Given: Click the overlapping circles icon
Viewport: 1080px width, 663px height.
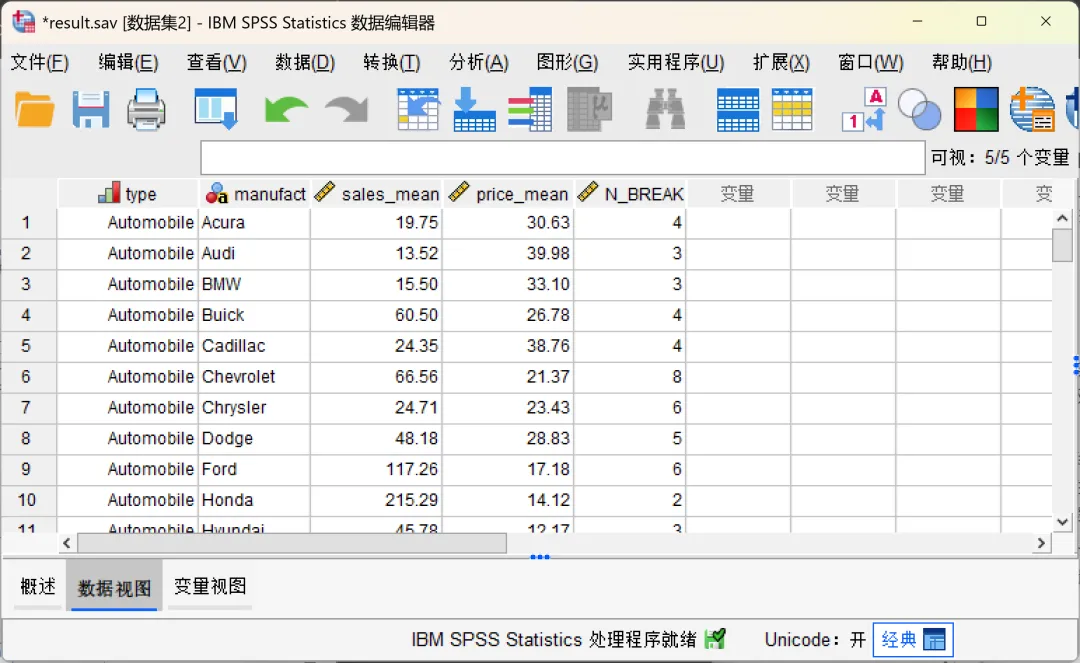Looking at the screenshot, I should (920, 109).
